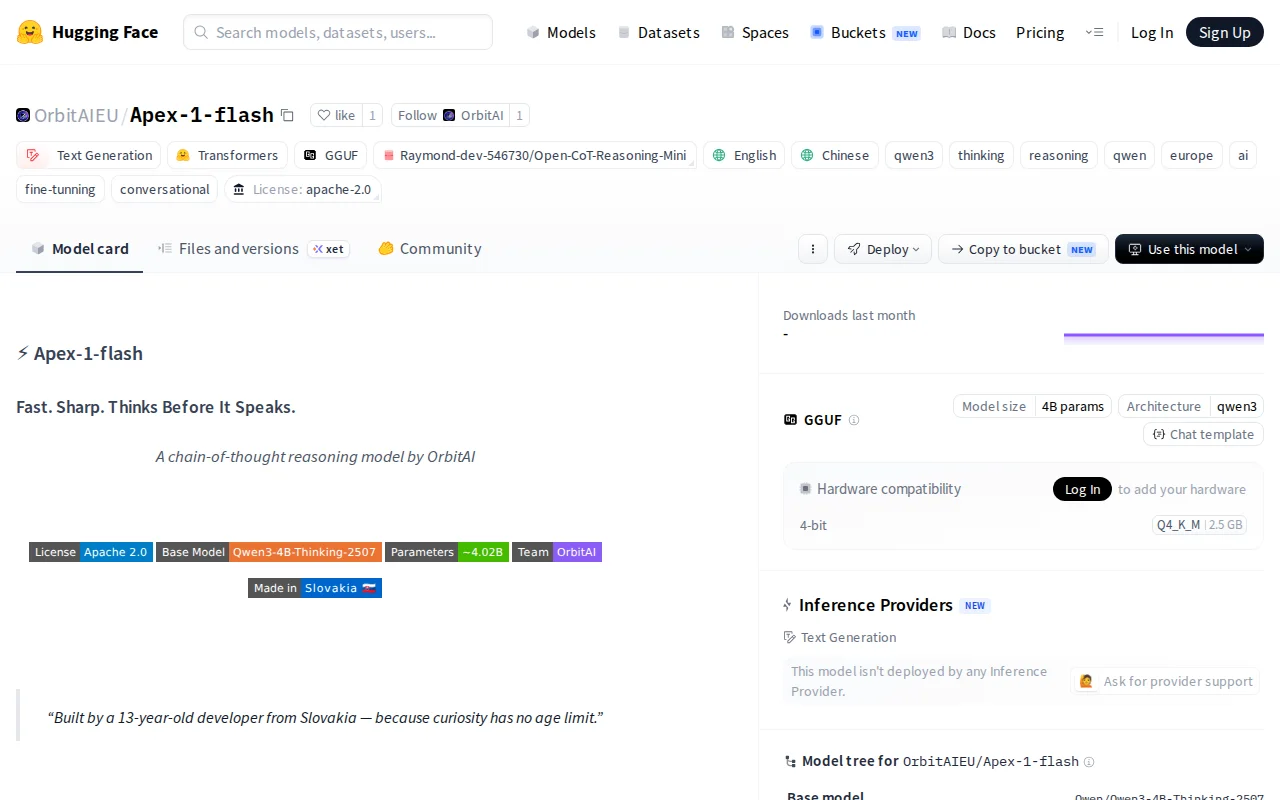This screenshot has height=800, width=1280.
Task: Select the GGUF tag in header
Action: coord(331,155)
